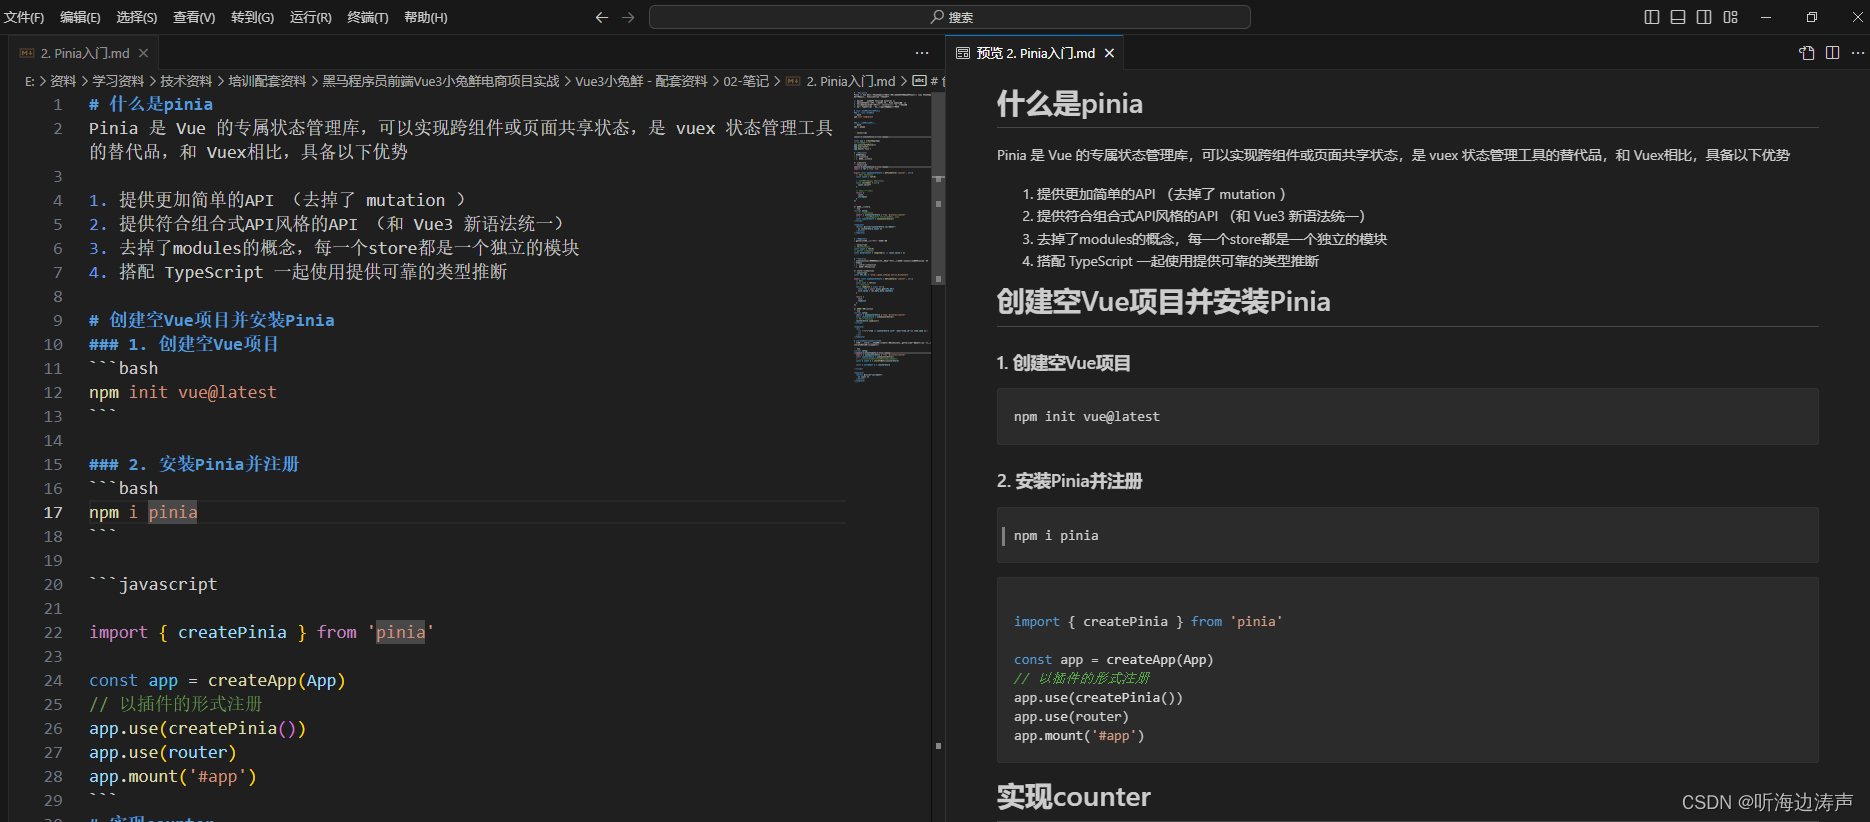Click the 创建空Vue项目并安装Pinia preview heading

tap(1163, 302)
